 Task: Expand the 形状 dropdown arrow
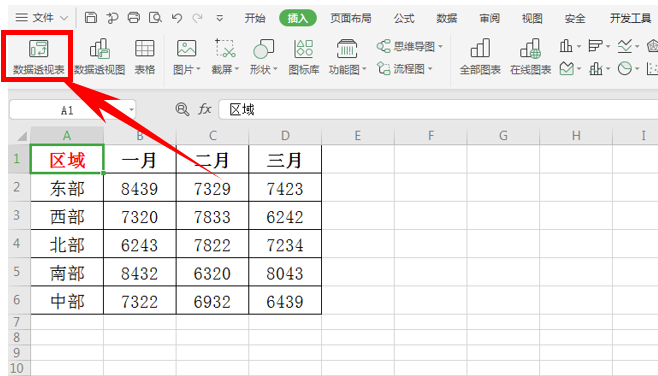275,69
